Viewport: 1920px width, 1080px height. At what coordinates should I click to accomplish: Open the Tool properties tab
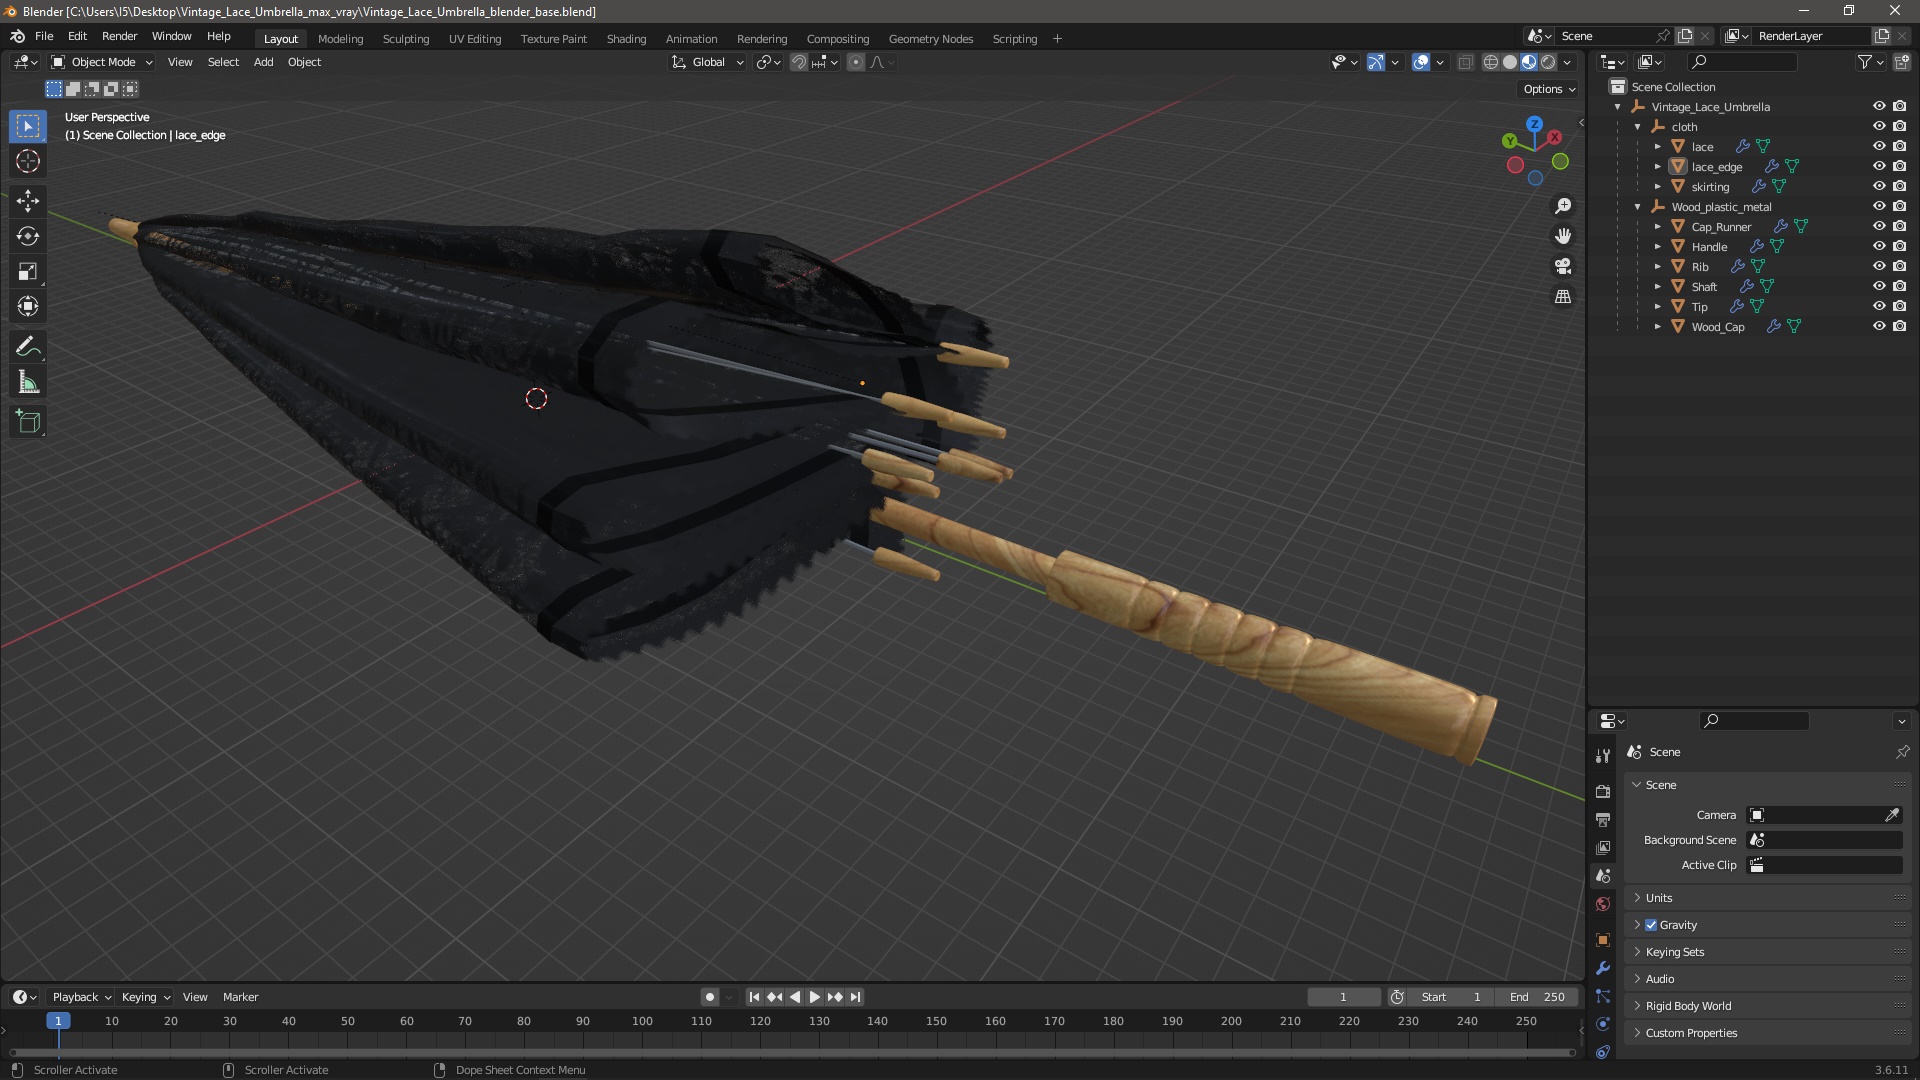coord(1603,755)
